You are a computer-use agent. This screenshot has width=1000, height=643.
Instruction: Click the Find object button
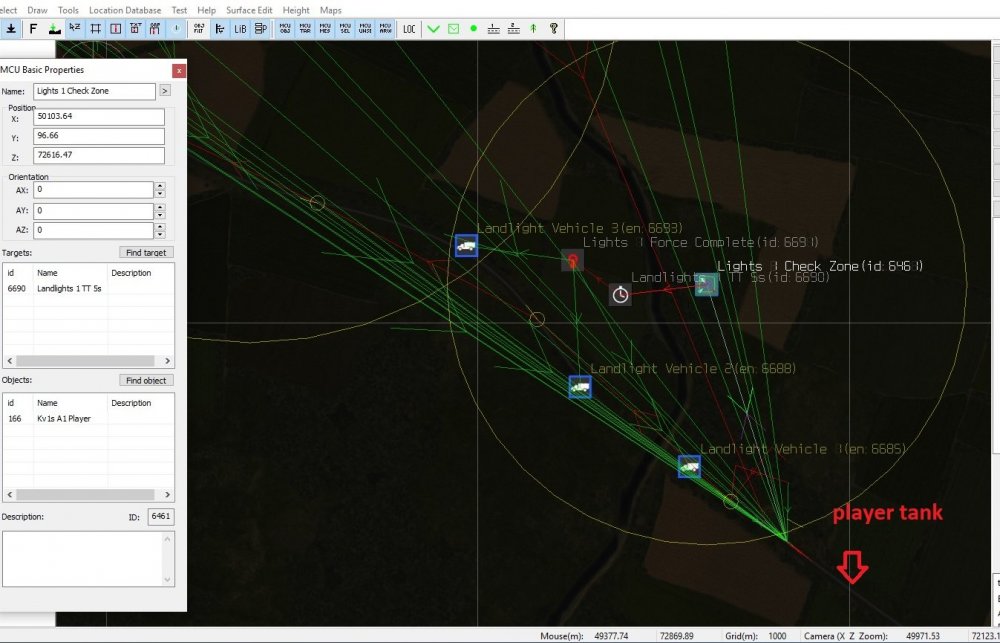pos(146,380)
